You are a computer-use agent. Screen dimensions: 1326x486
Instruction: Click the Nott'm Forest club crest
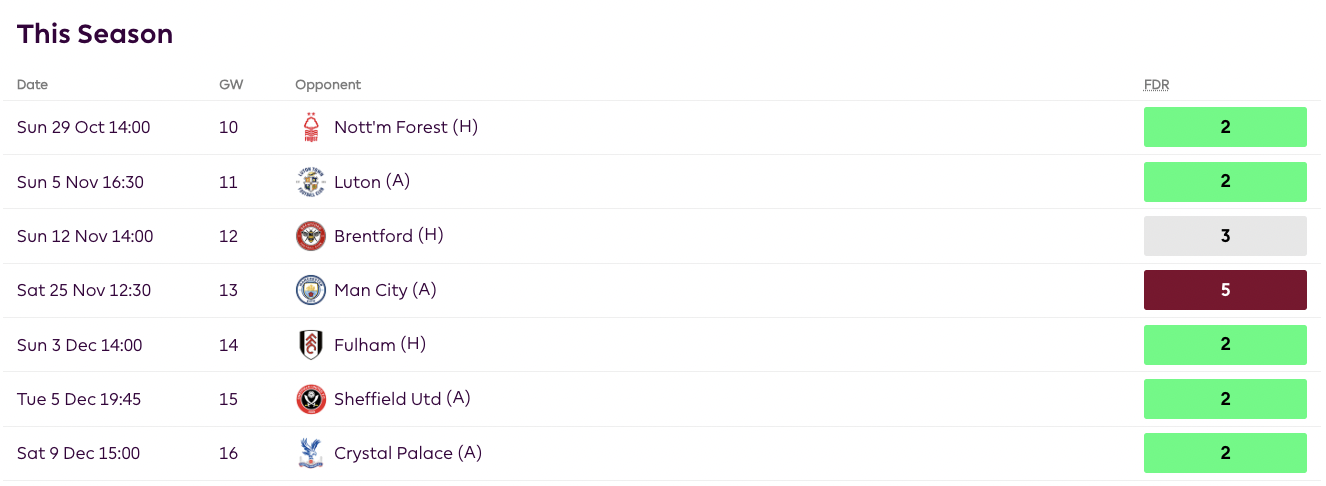[311, 128]
